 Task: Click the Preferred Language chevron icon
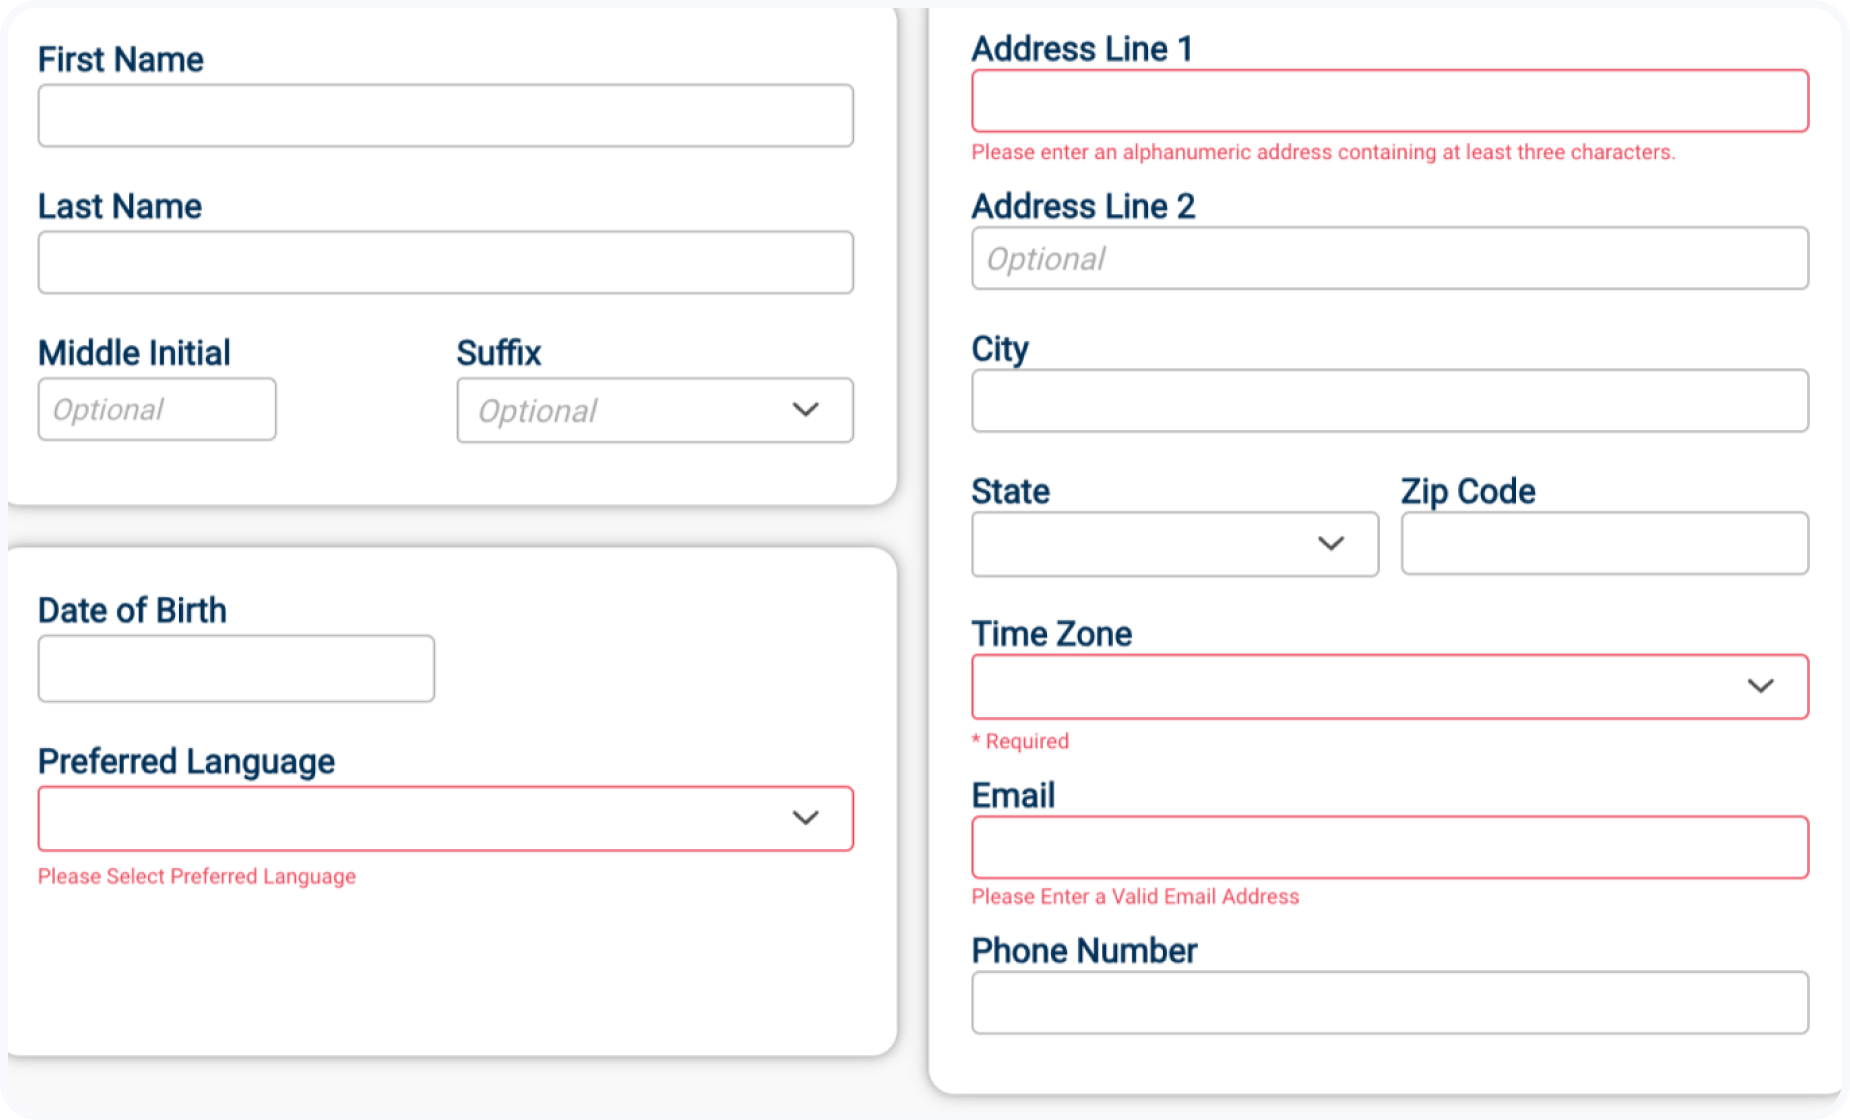click(805, 818)
